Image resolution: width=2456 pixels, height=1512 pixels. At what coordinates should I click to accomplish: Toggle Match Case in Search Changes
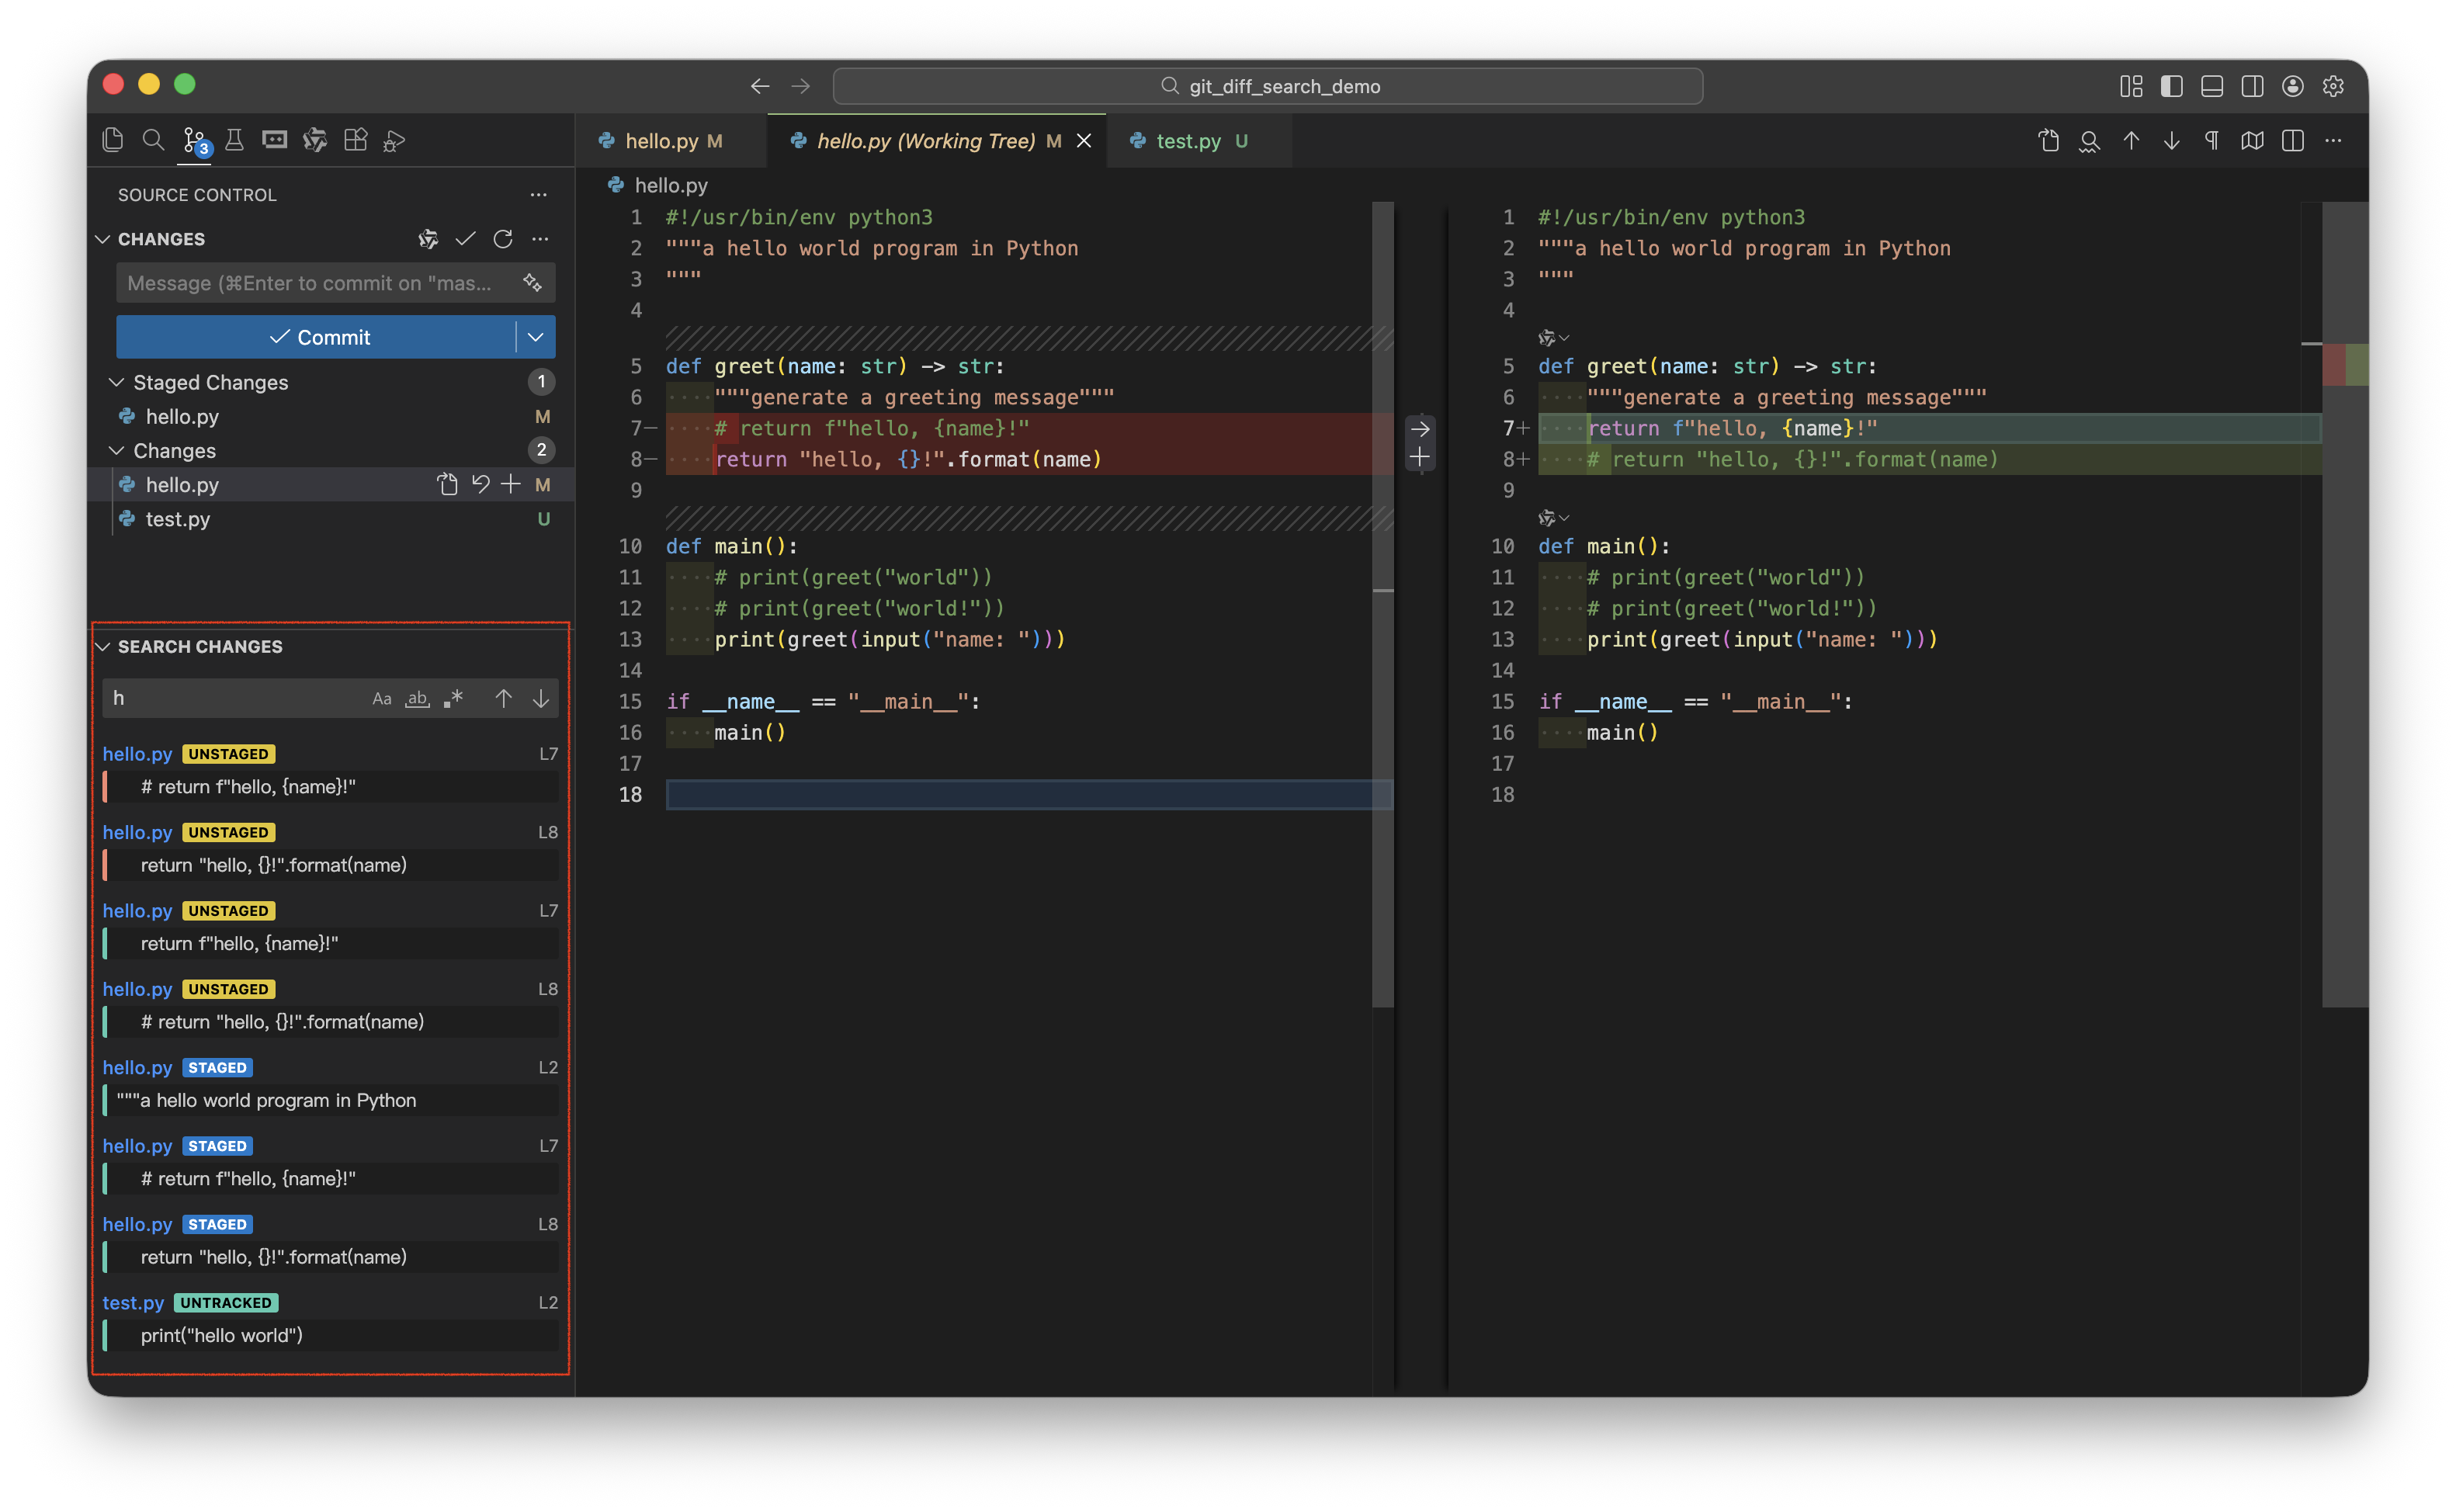tap(381, 699)
